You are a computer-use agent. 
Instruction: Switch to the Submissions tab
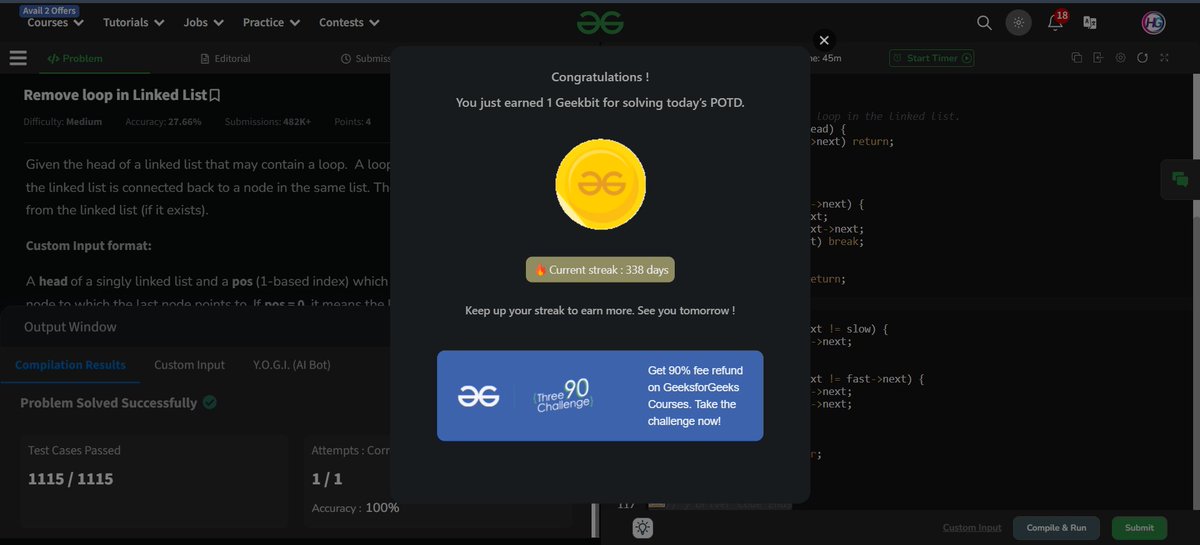point(366,59)
